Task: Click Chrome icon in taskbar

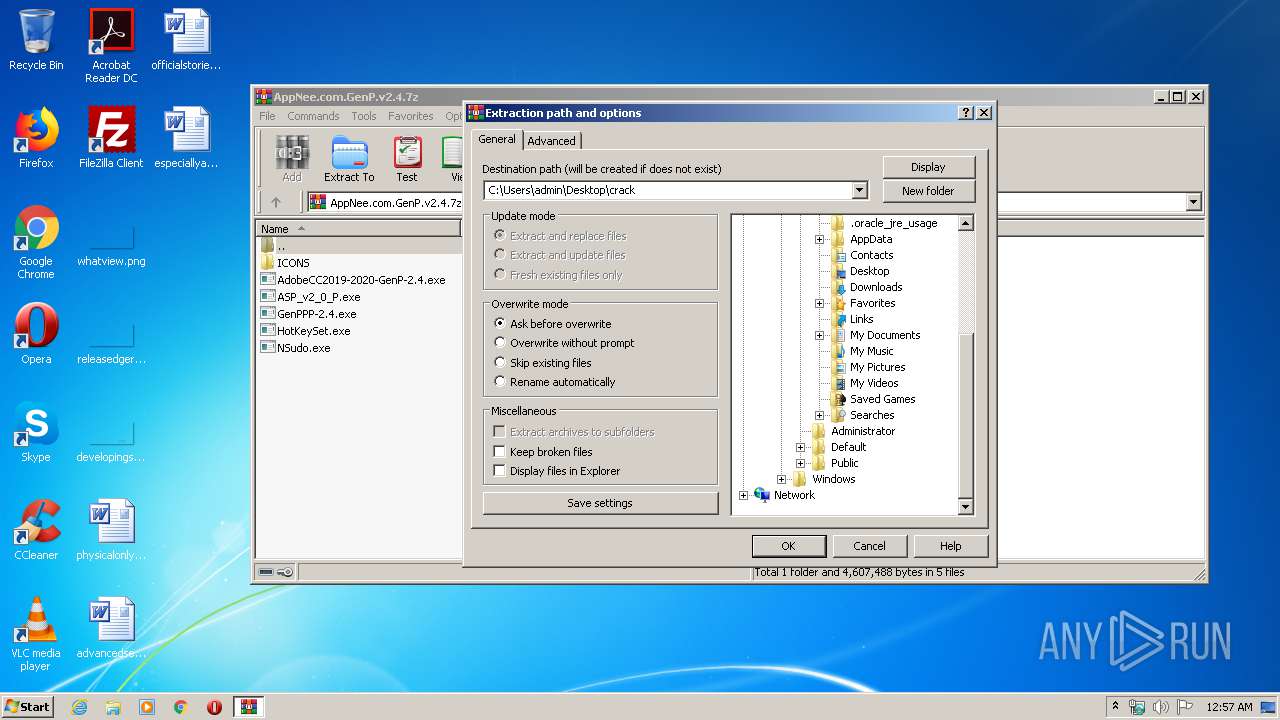Action: pyautogui.click(x=181, y=707)
